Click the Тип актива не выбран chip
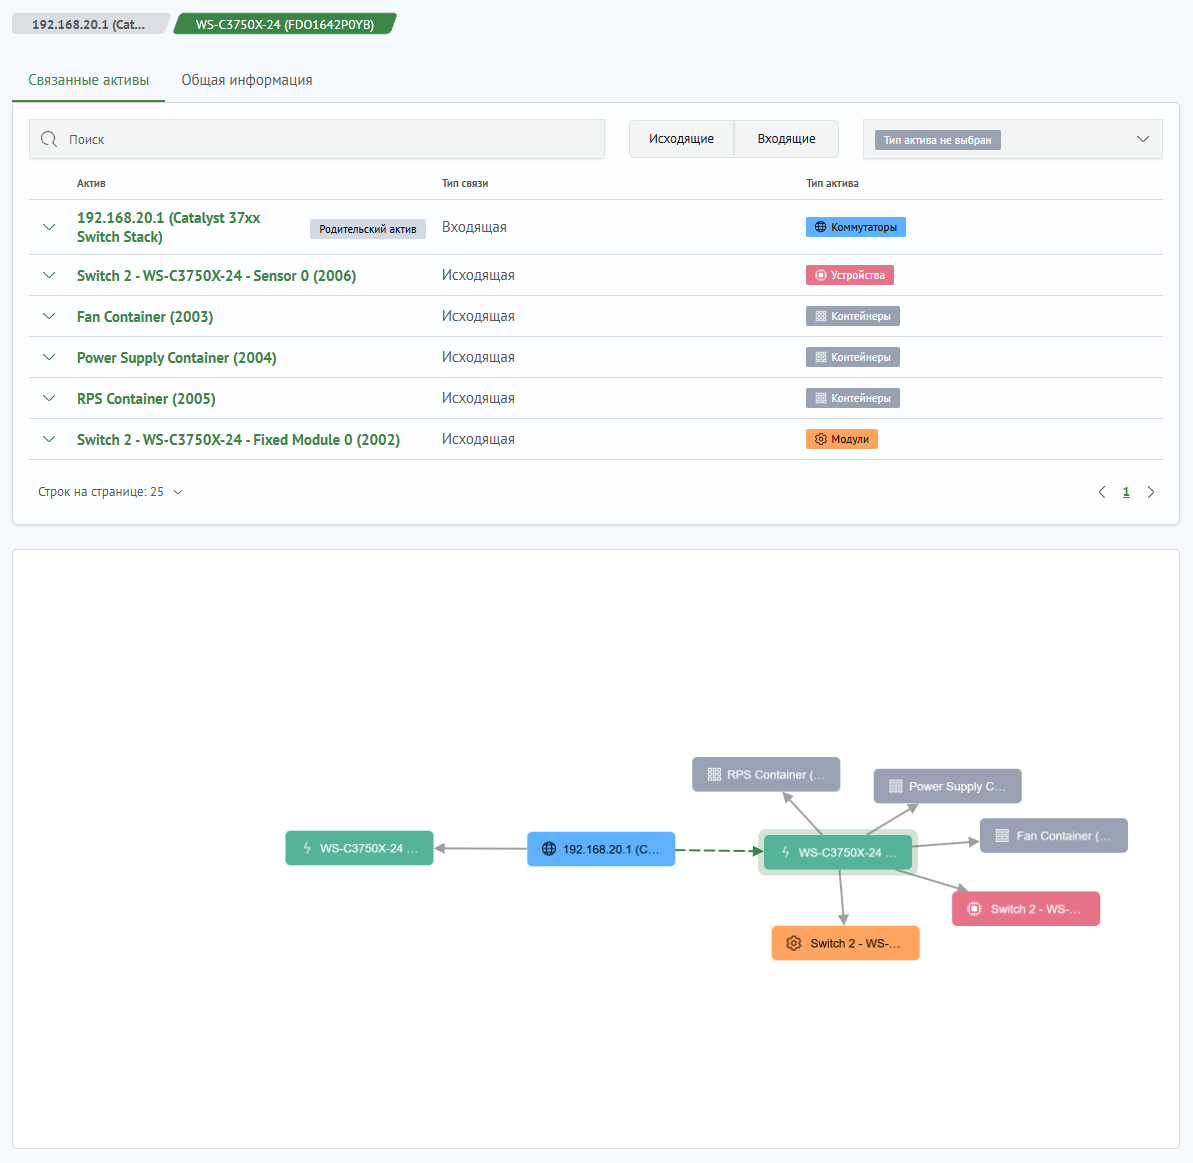Screen dimensions: 1193x1163 pos(937,140)
